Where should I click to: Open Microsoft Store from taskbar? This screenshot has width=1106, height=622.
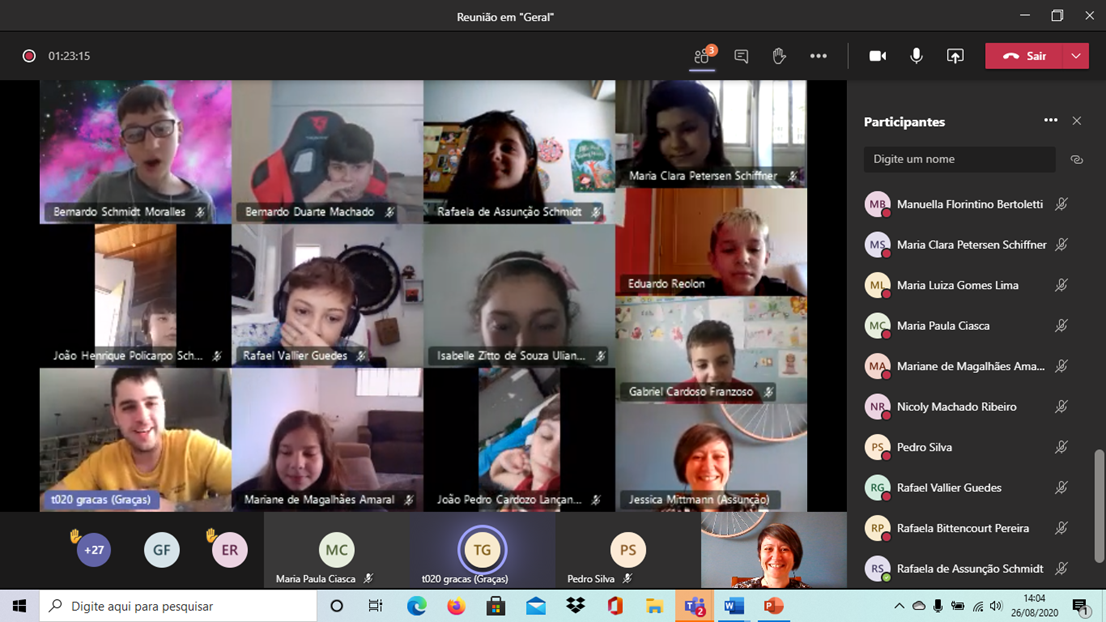pyautogui.click(x=496, y=606)
